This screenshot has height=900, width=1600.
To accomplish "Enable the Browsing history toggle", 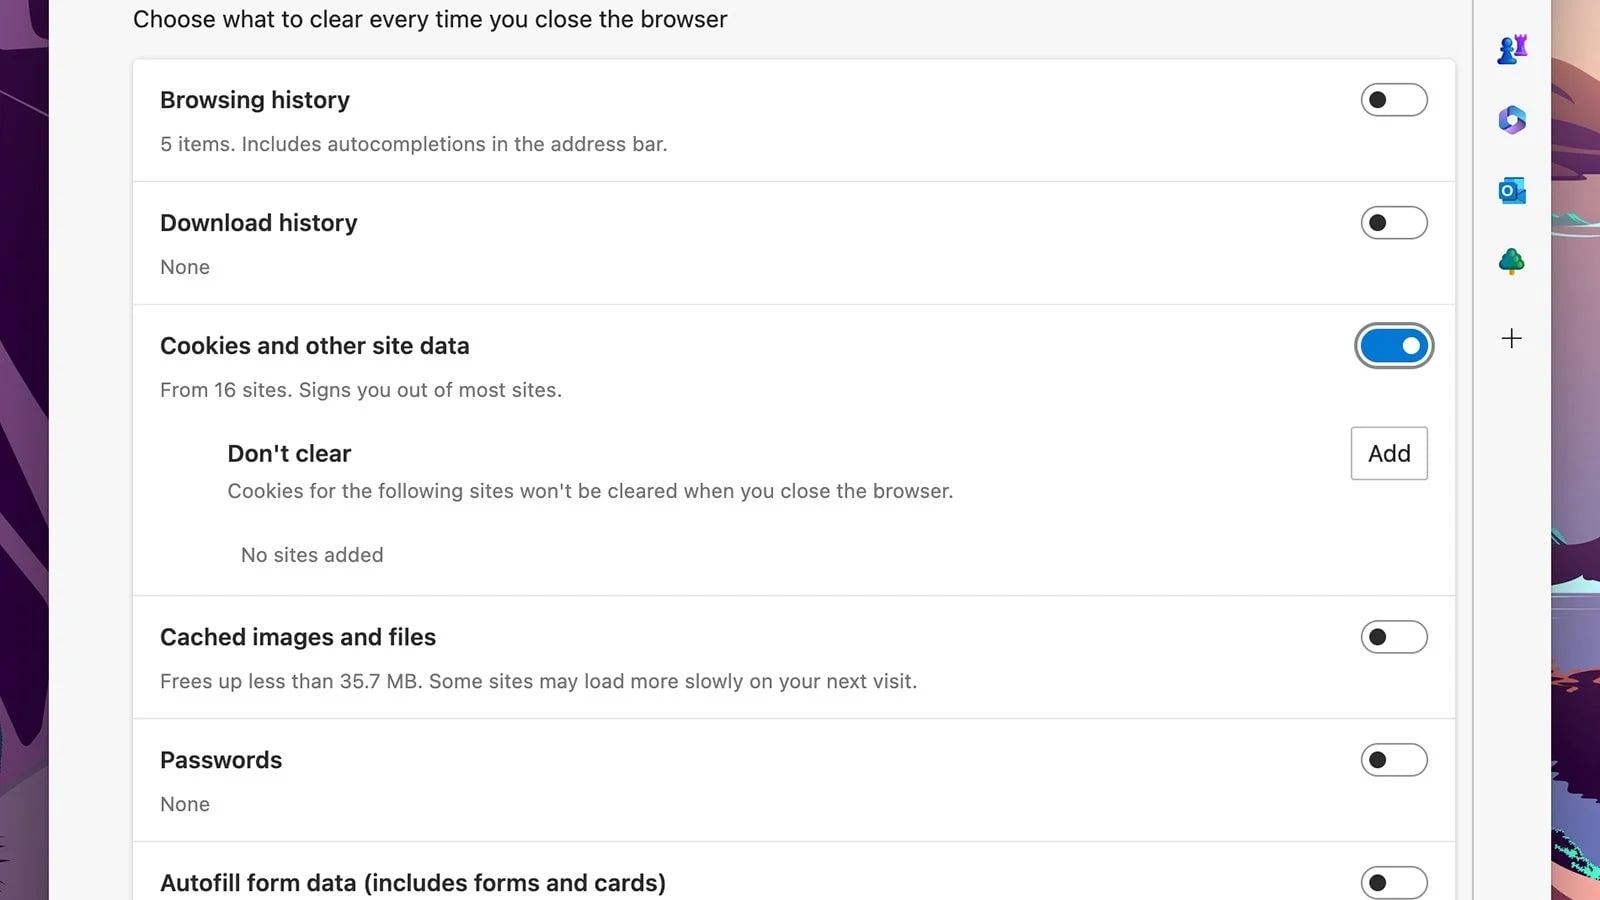I will 1394,100.
